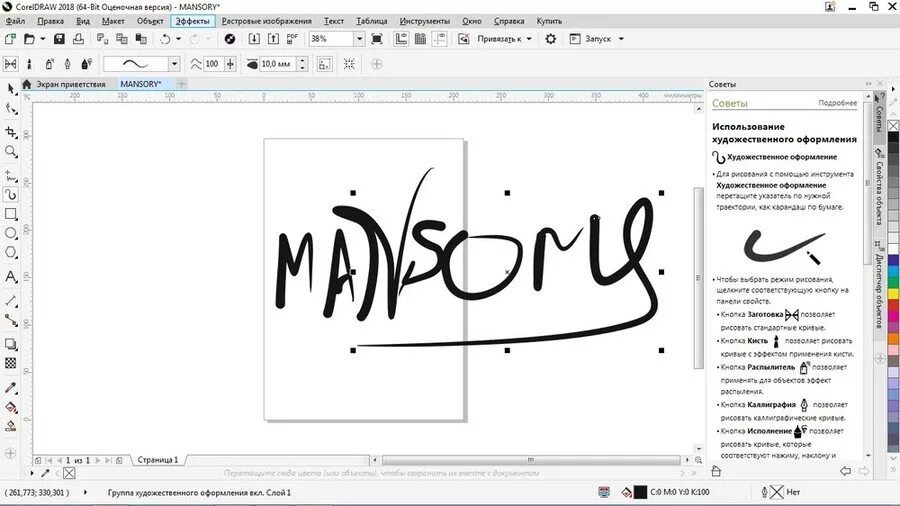Viewport: 900px width, 506px height.
Task: Enable Expression mode in property bar
Action: click(87, 64)
